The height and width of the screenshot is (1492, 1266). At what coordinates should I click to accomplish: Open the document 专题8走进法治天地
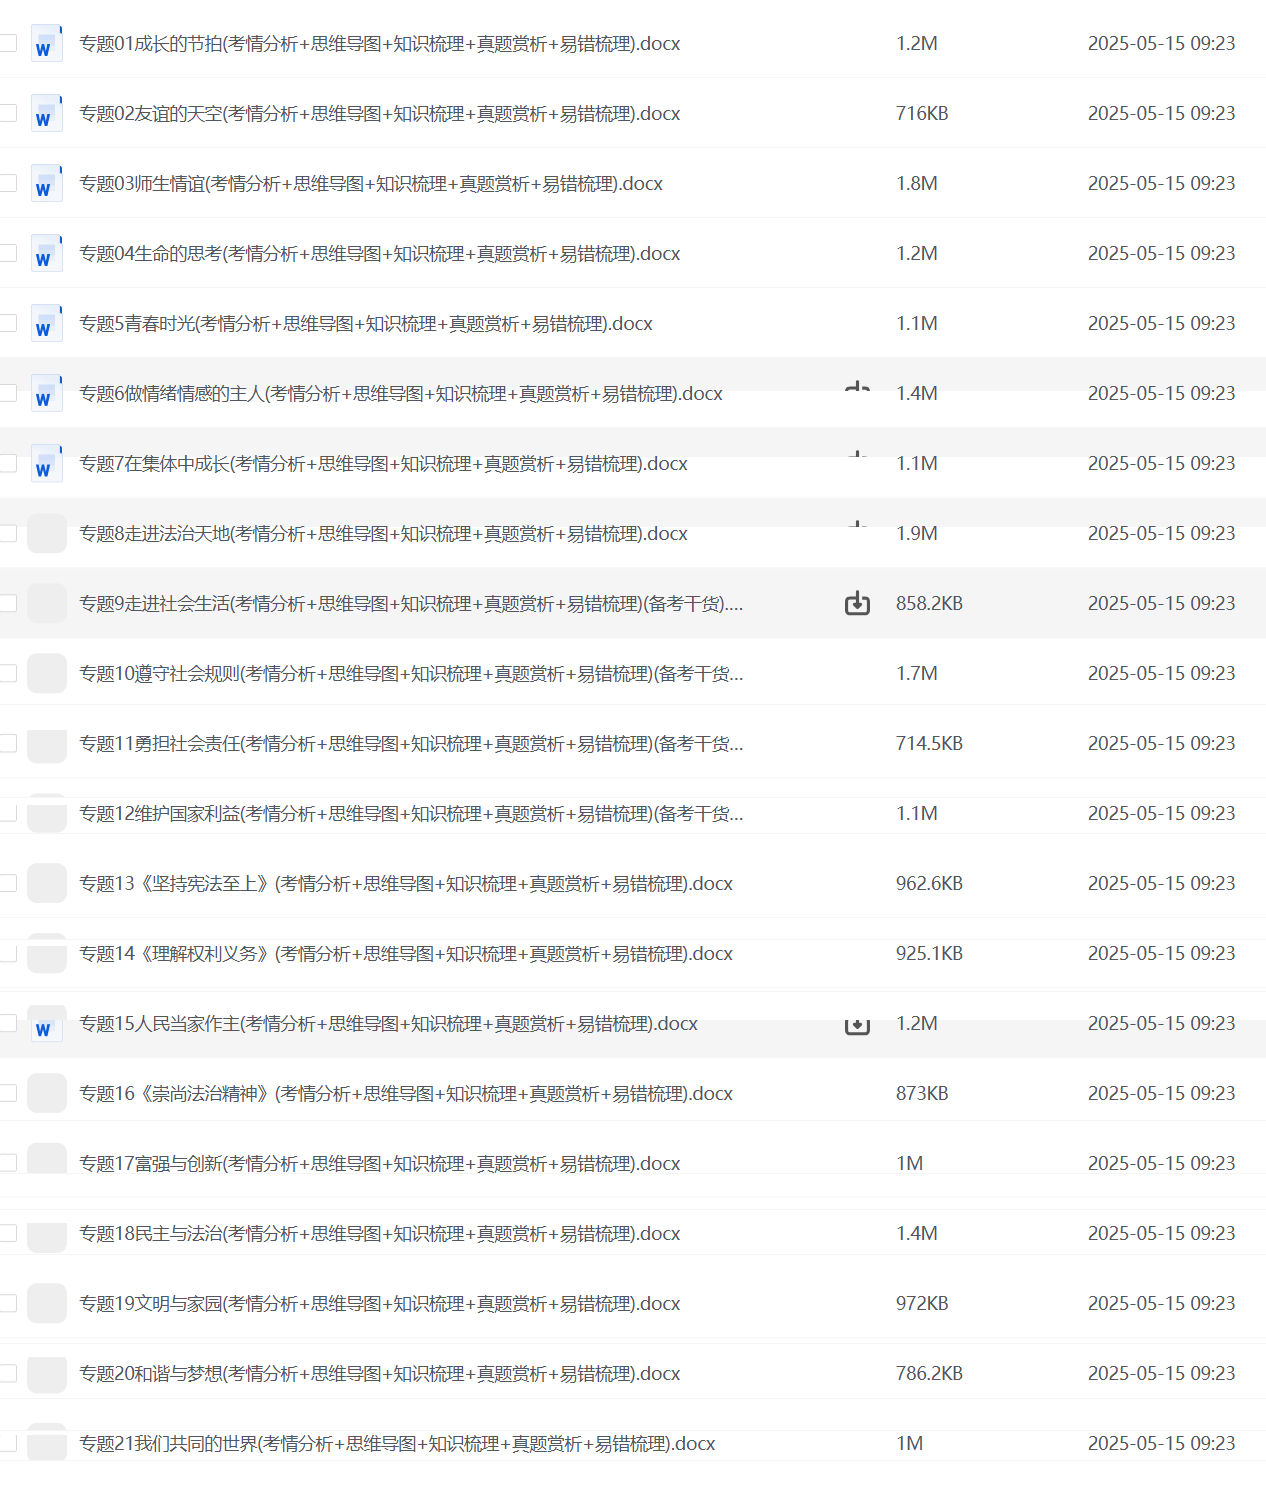point(383,534)
